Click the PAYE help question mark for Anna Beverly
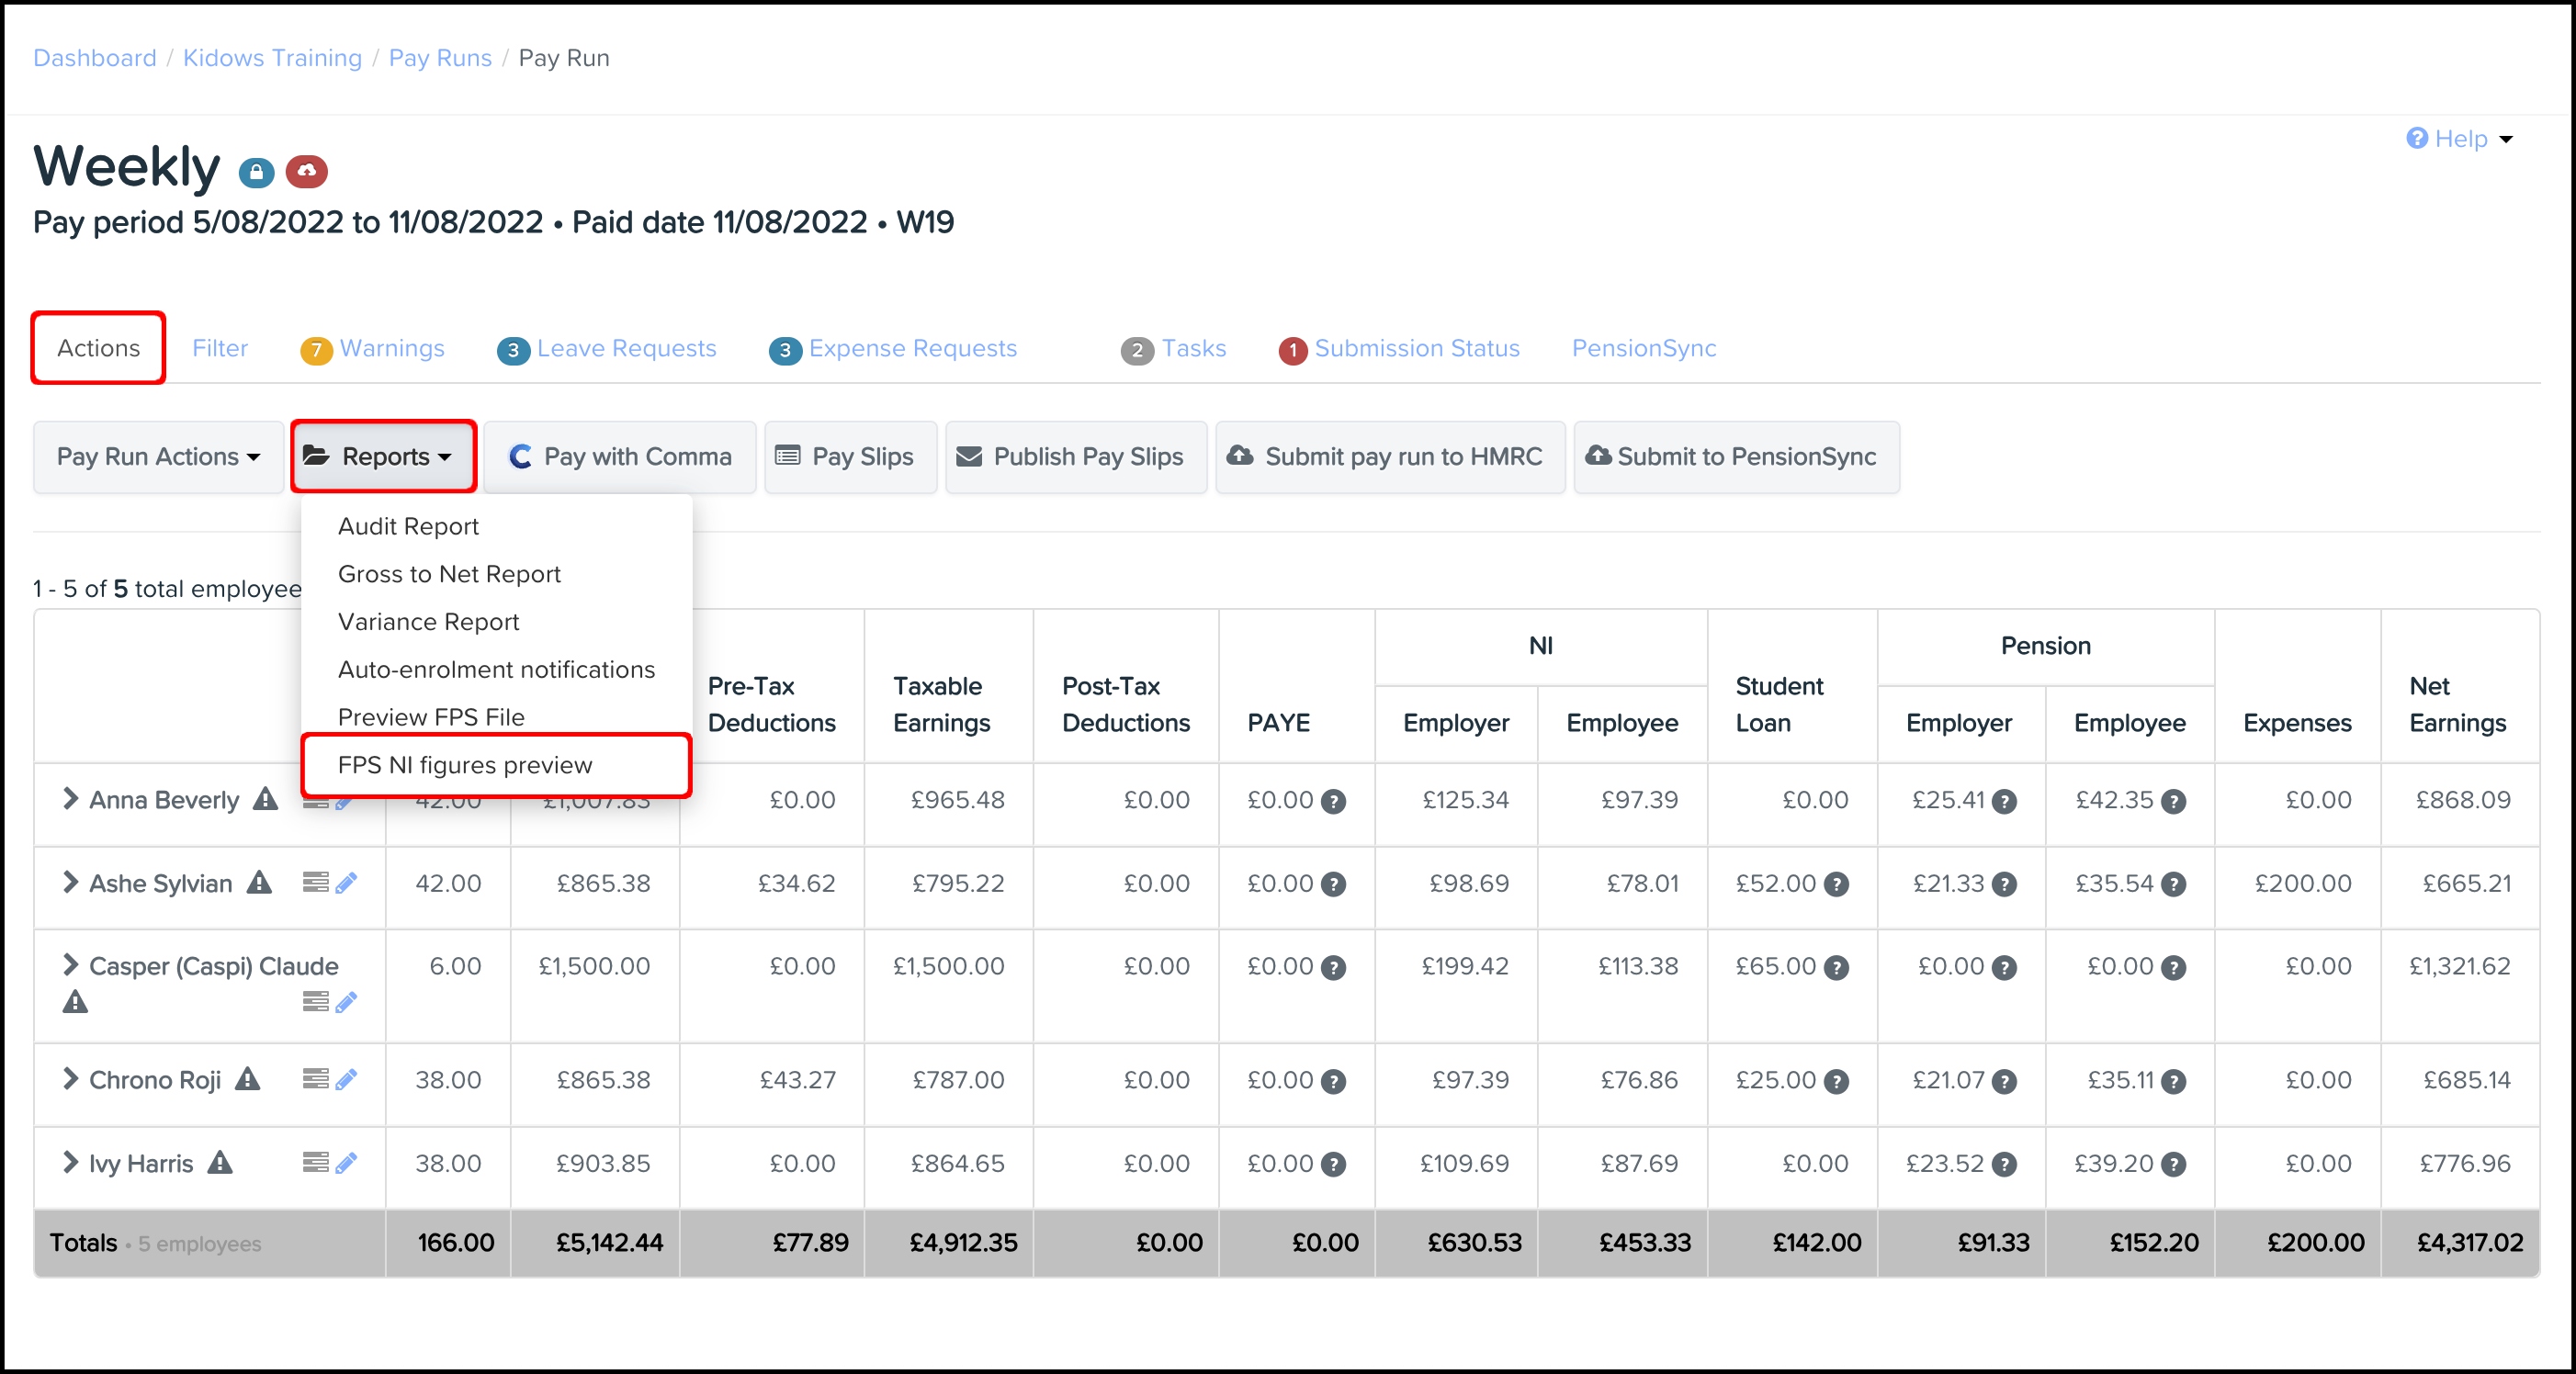The width and height of the screenshot is (2576, 1374). [1333, 801]
